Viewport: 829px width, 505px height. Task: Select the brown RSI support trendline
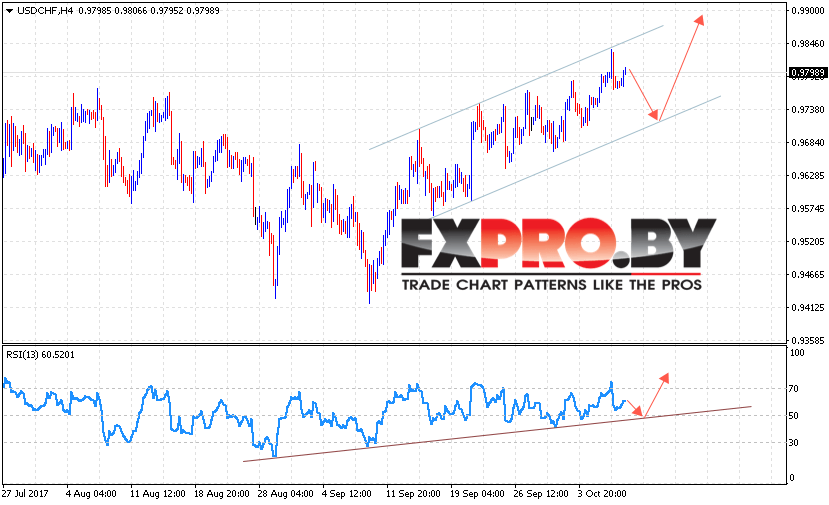point(497,434)
